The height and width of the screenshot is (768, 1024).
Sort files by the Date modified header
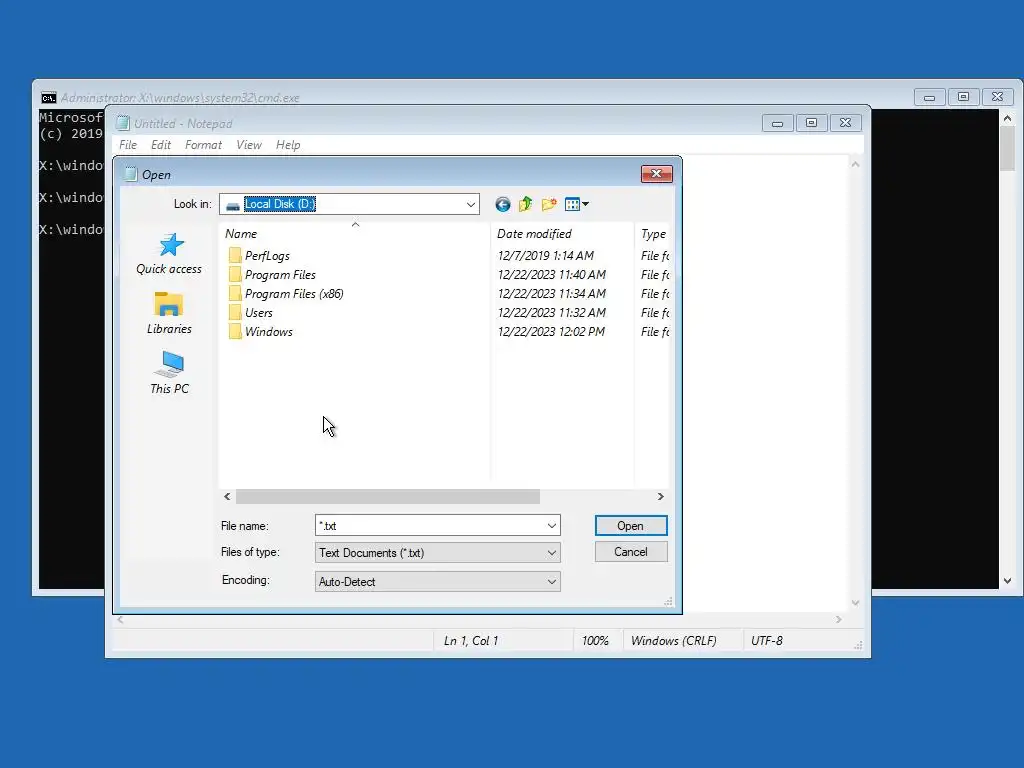click(562, 234)
